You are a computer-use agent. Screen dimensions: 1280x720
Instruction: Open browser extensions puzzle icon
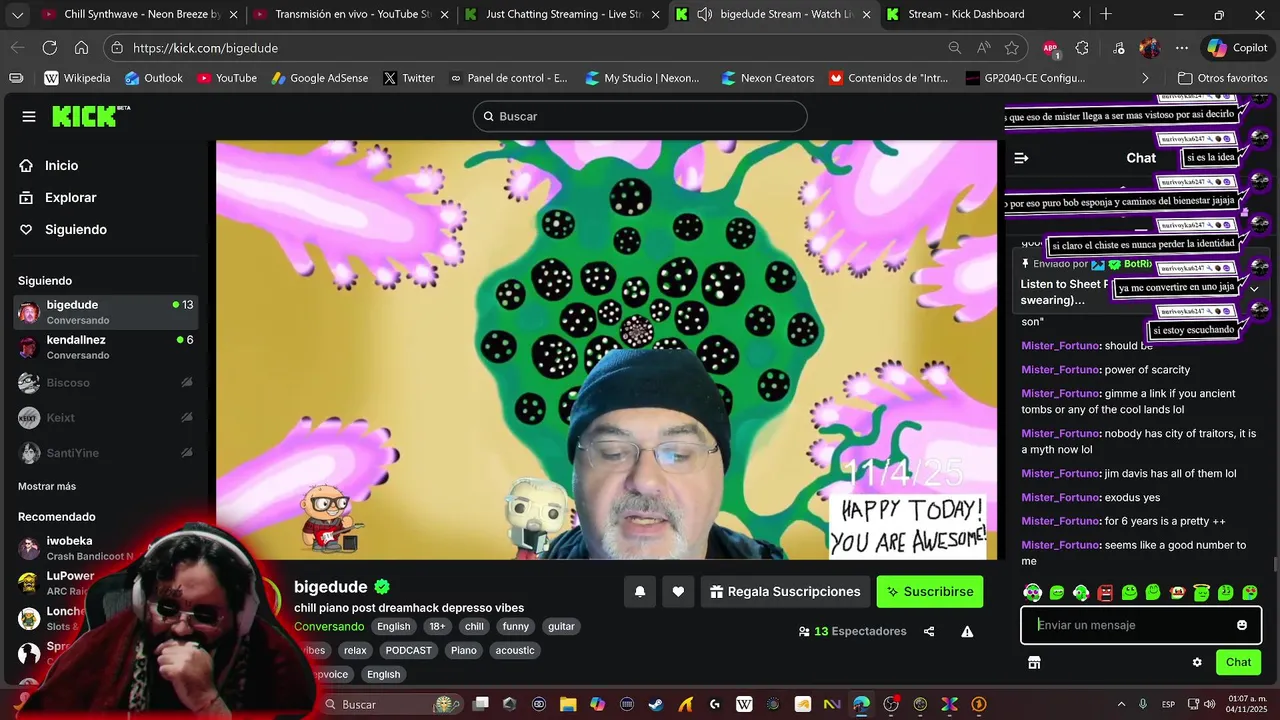(x=1082, y=47)
